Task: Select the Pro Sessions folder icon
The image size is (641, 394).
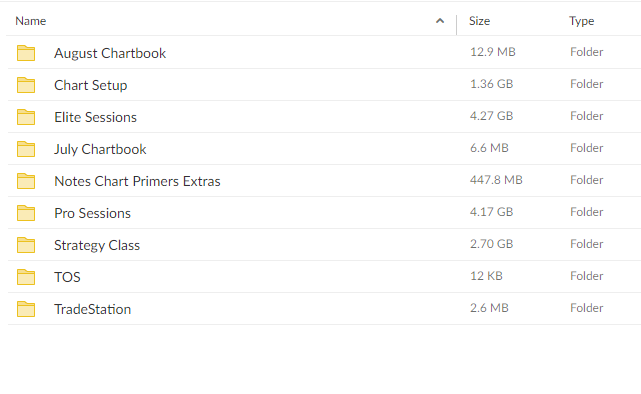Action: click(26, 213)
